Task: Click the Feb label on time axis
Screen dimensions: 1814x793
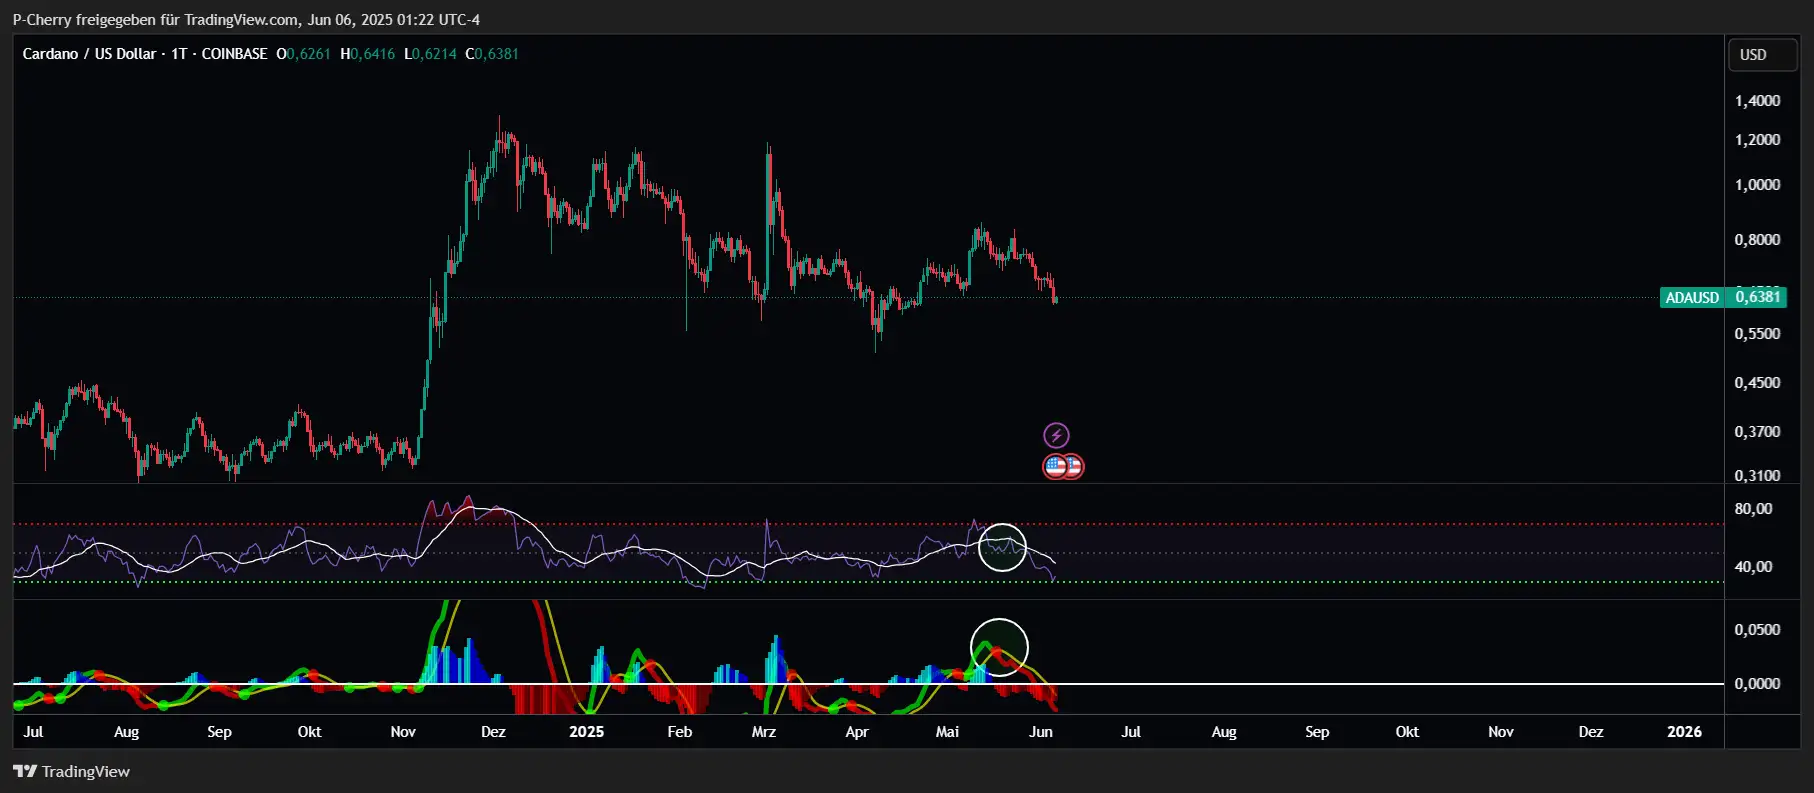Action: (x=680, y=732)
